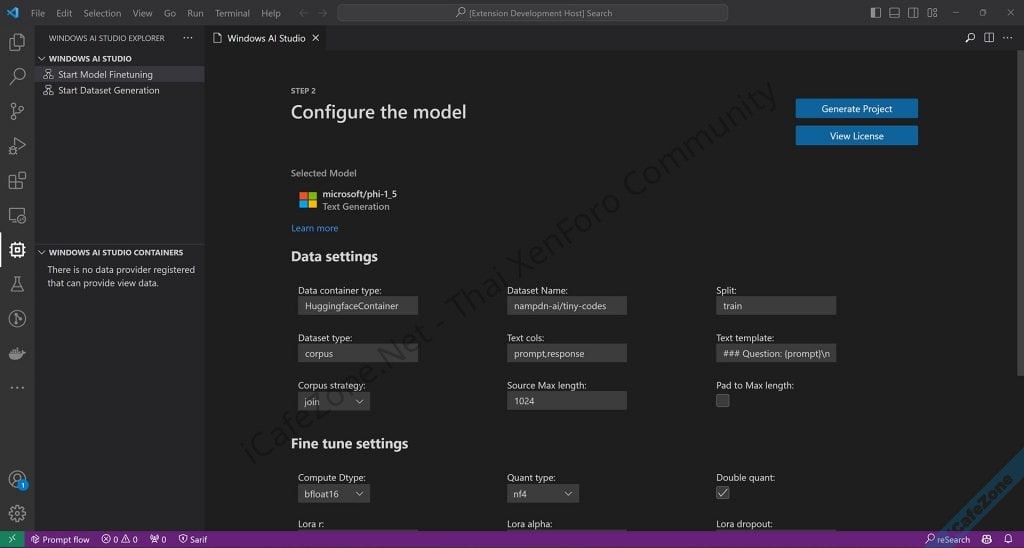
Task: Open the Docker whale icon
Action: pyautogui.click(x=17, y=353)
